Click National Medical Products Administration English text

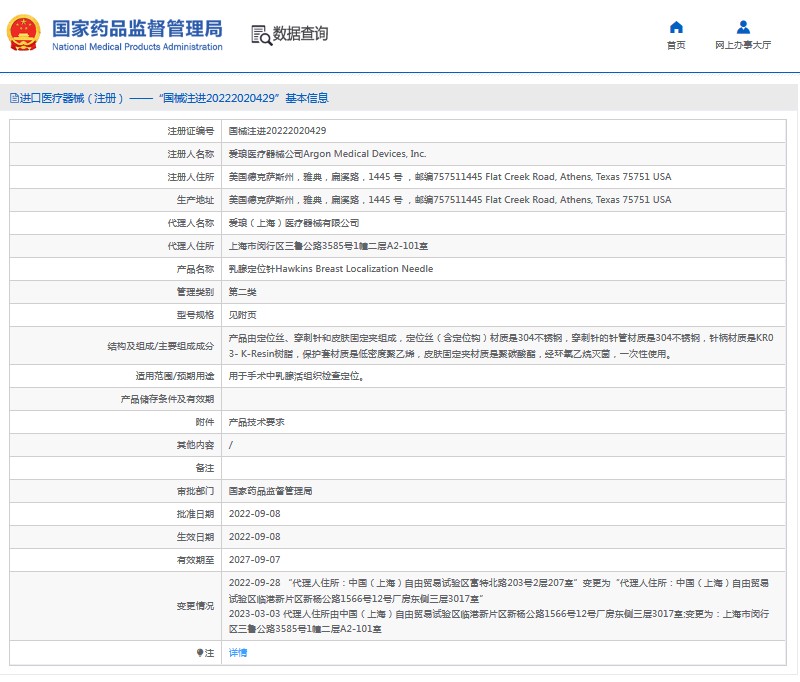click(137, 47)
